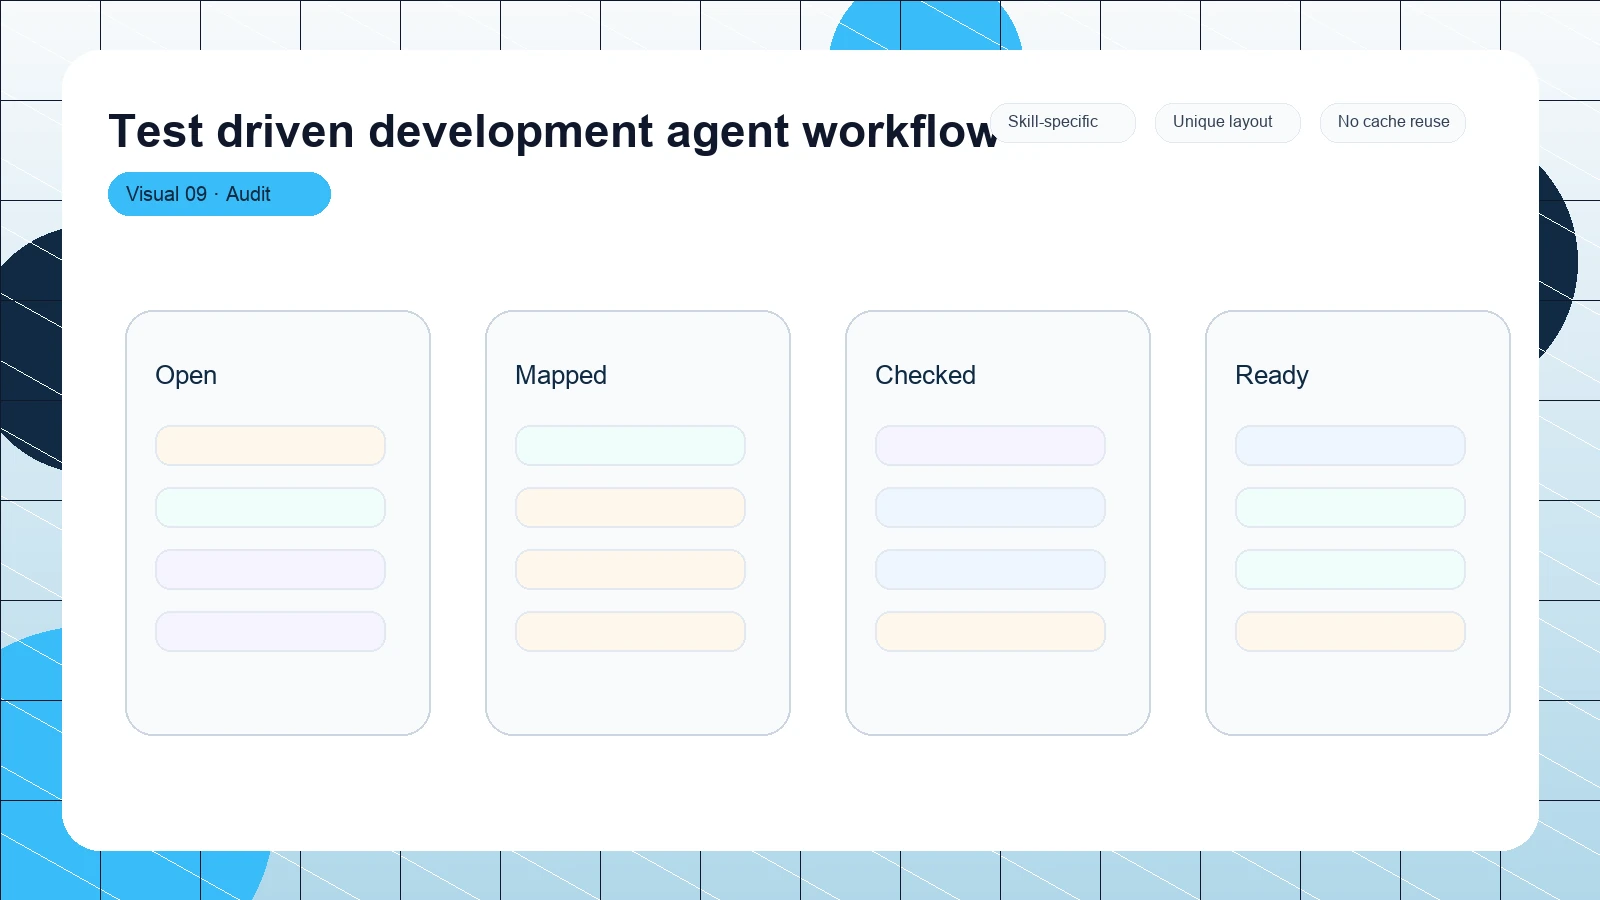The image size is (1600, 900).
Task: Pick the top green item in Mapped column
Action: click(x=630, y=445)
